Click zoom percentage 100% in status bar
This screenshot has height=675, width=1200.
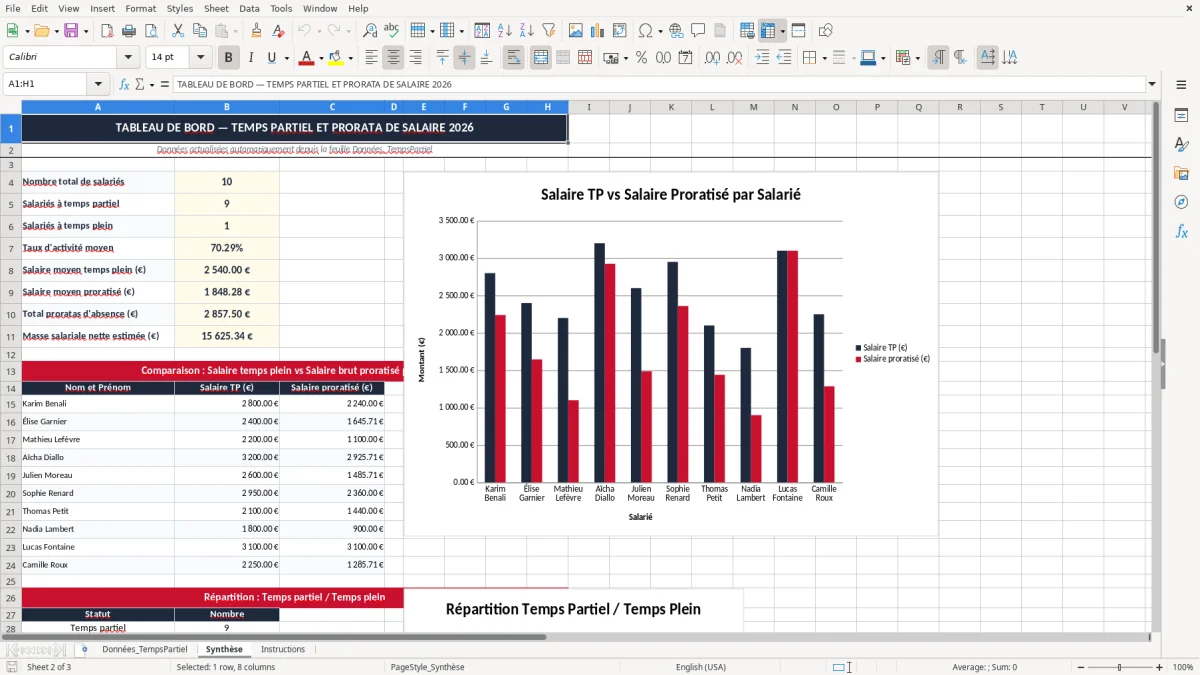point(1183,667)
